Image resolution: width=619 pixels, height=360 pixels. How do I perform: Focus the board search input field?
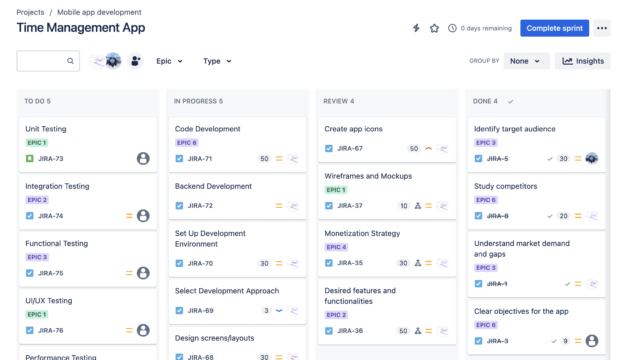tap(48, 61)
